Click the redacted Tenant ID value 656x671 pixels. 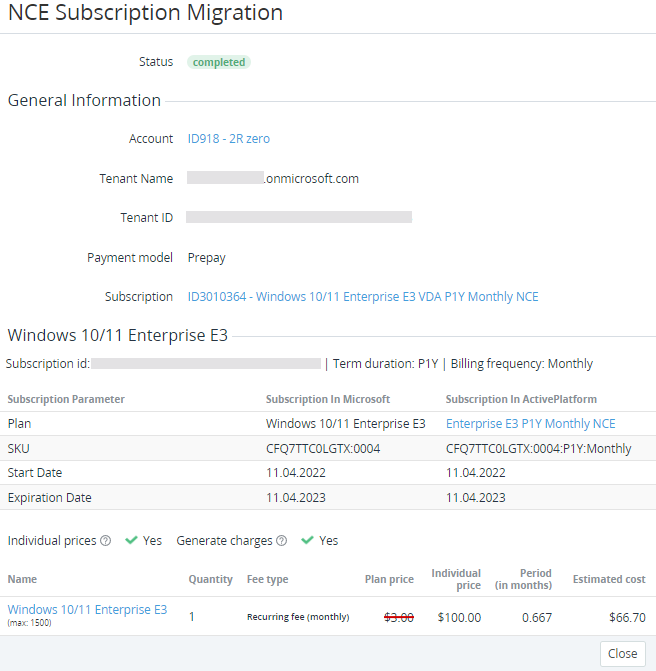pyautogui.click(x=299, y=217)
